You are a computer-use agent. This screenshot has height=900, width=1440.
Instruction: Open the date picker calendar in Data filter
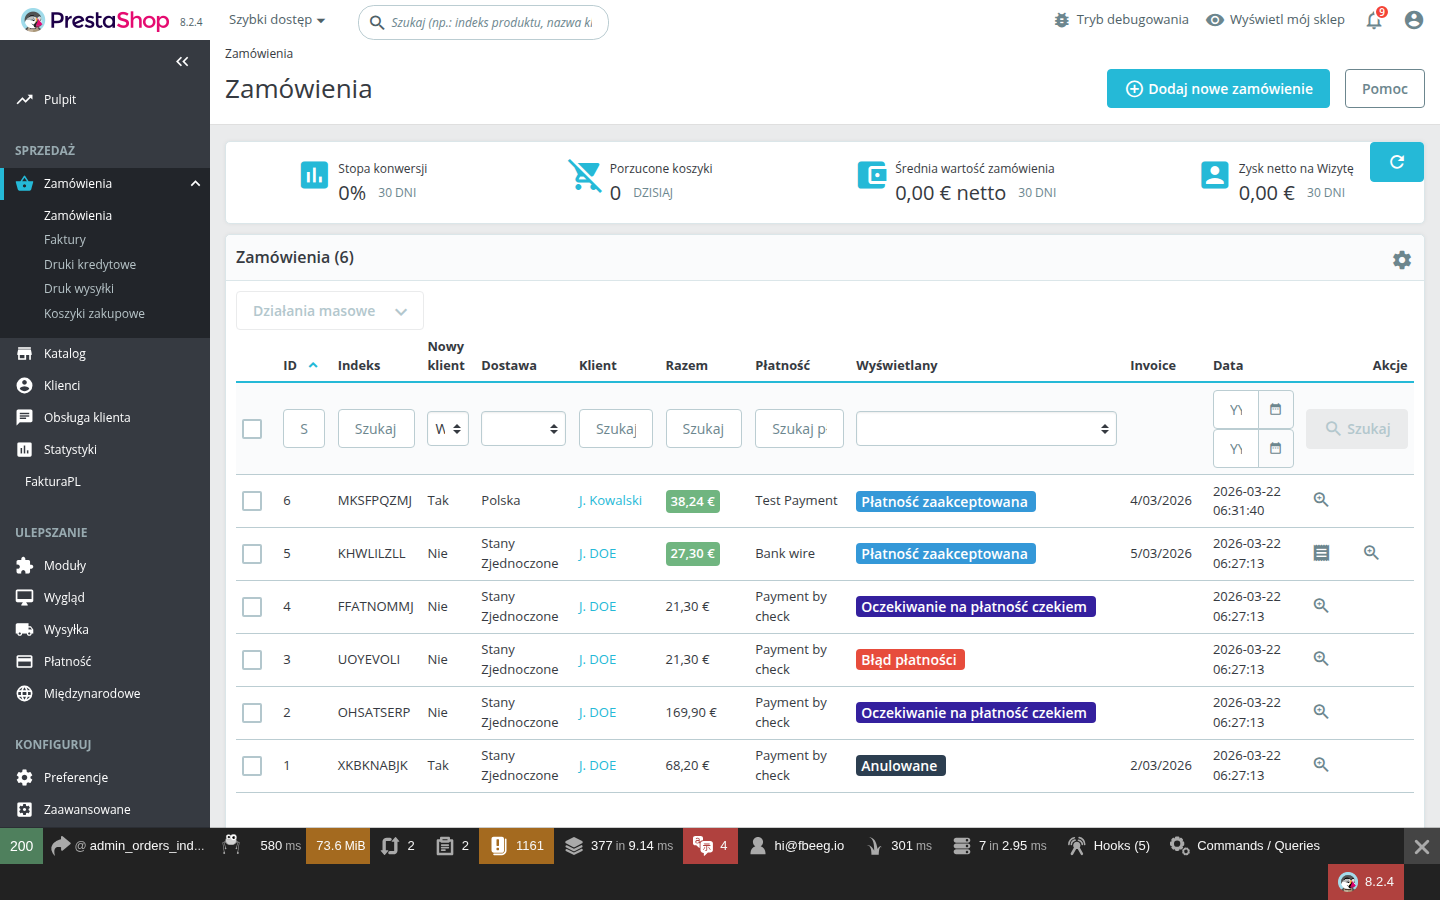point(1276,409)
